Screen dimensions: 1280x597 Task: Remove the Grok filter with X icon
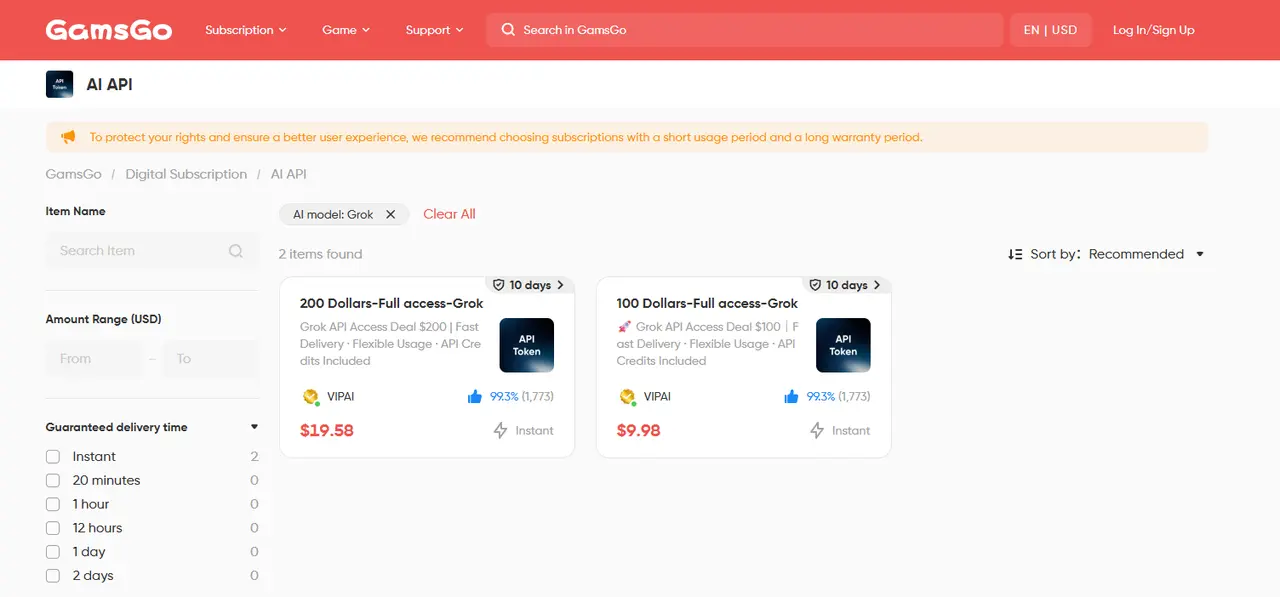[x=391, y=214]
